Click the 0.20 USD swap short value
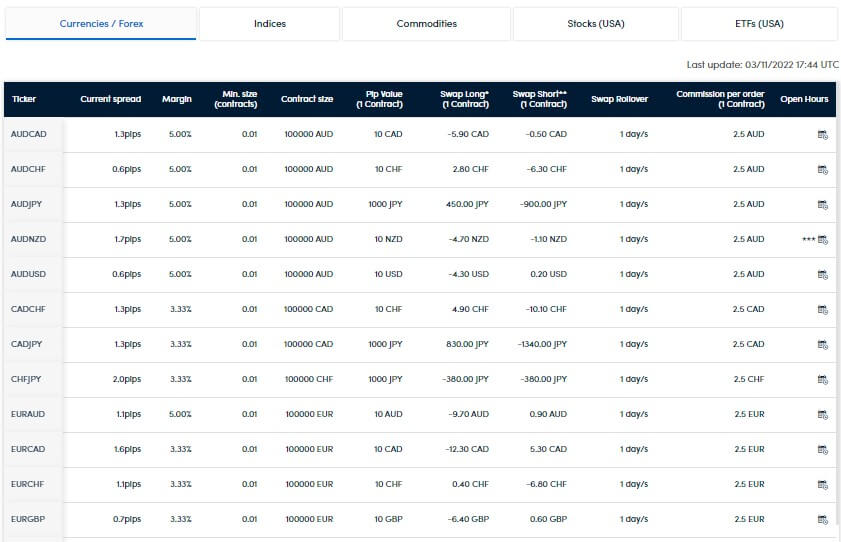 point(549,274)
